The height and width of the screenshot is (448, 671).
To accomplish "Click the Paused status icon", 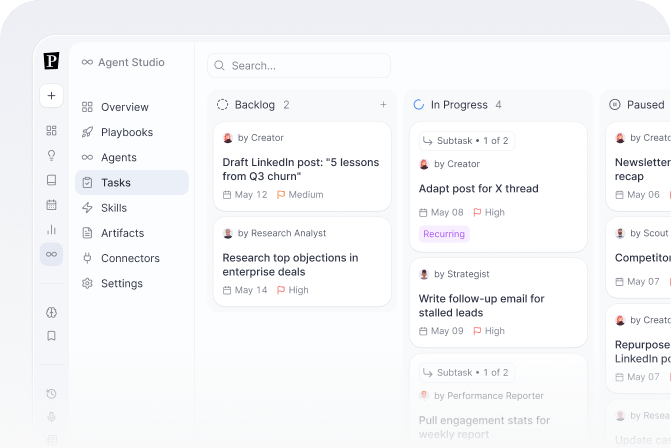I will point(615,105).
